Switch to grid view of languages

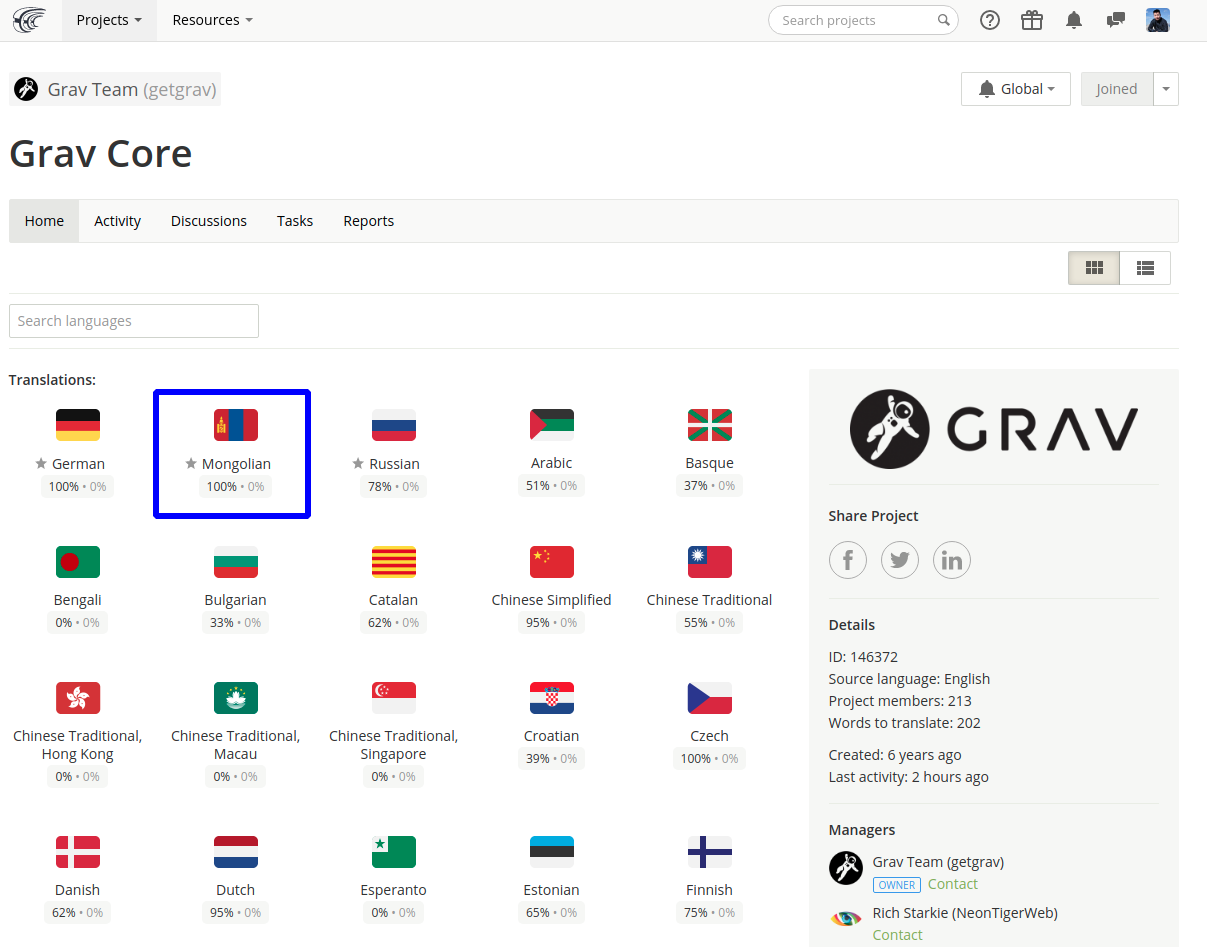coord(1094,268)
